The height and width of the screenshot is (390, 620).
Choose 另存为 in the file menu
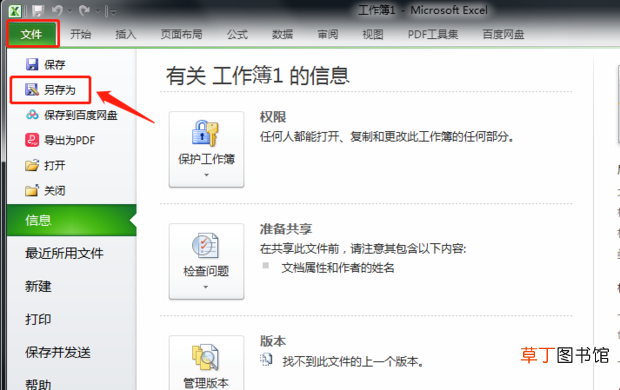pyautogui.click(x=50, y=90)
